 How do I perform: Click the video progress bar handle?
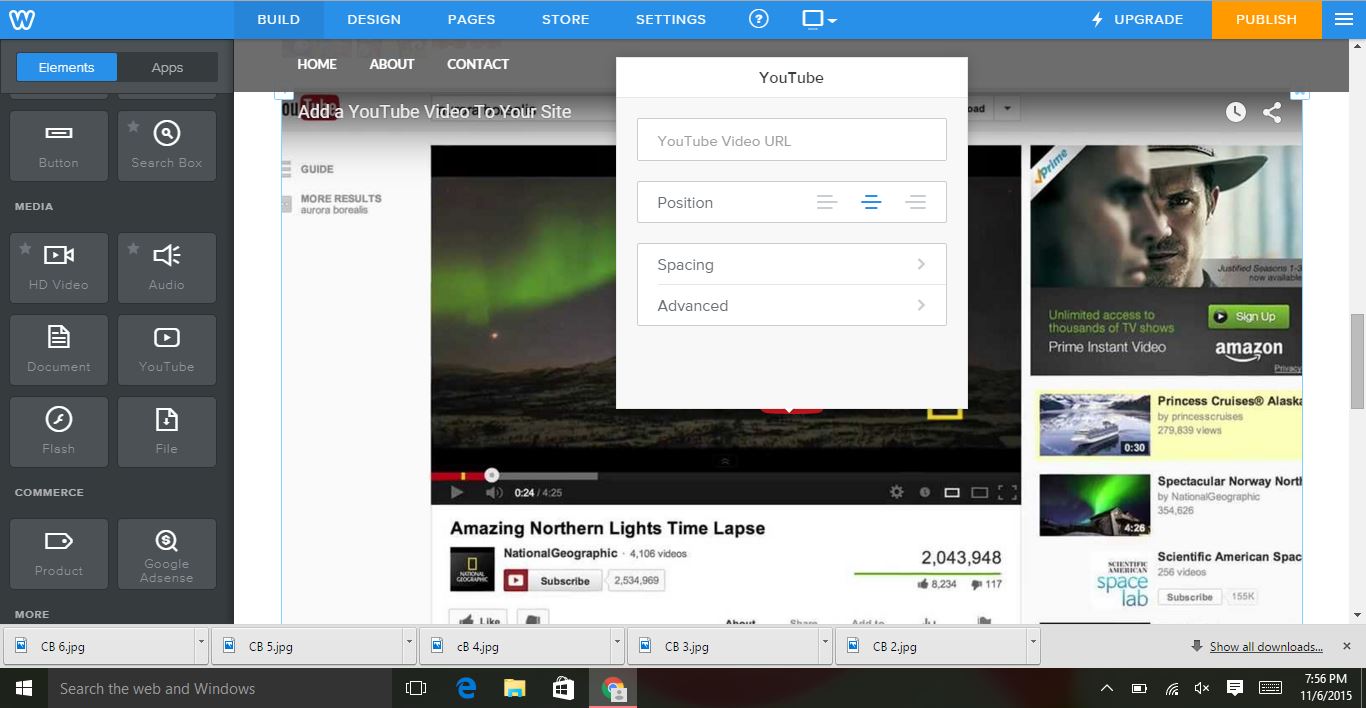(x=491, y=476)
